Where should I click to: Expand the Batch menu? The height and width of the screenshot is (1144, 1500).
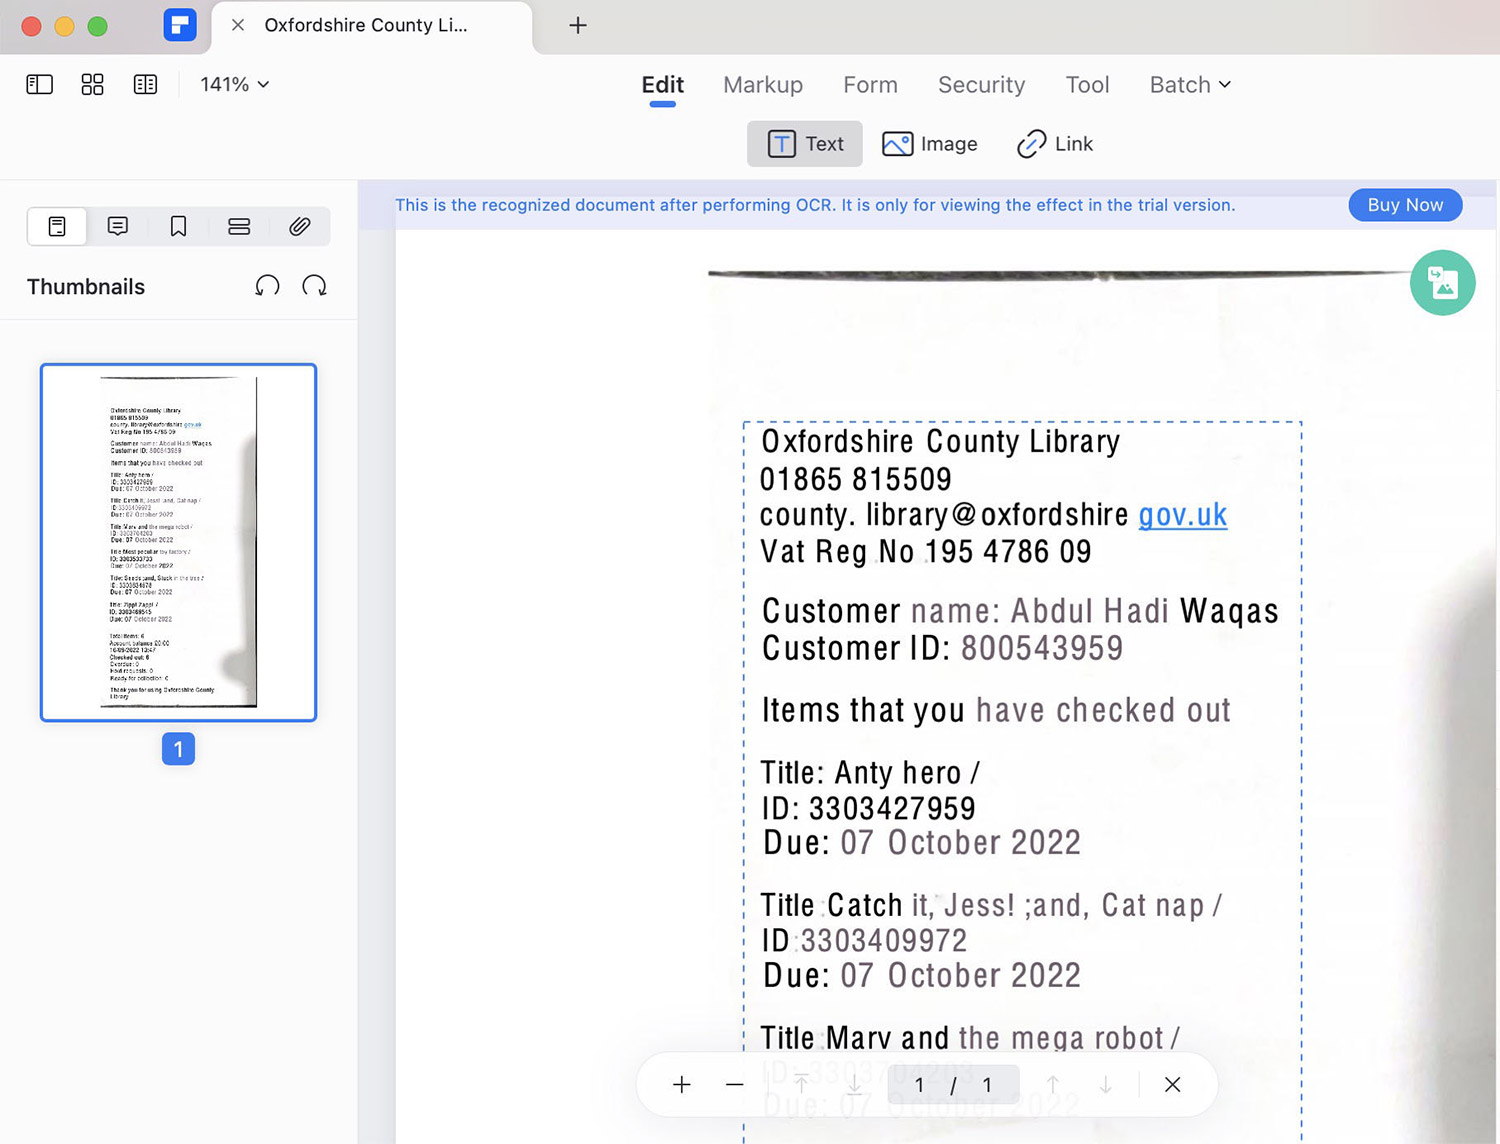(x=1190, y=85)
